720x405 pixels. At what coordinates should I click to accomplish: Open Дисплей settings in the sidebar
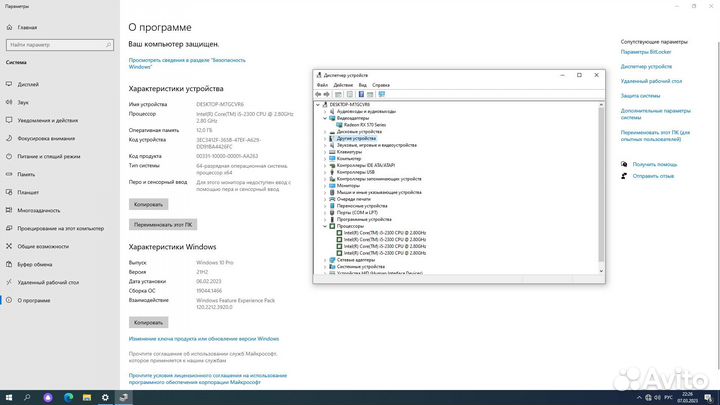click(x=27, y=84)
